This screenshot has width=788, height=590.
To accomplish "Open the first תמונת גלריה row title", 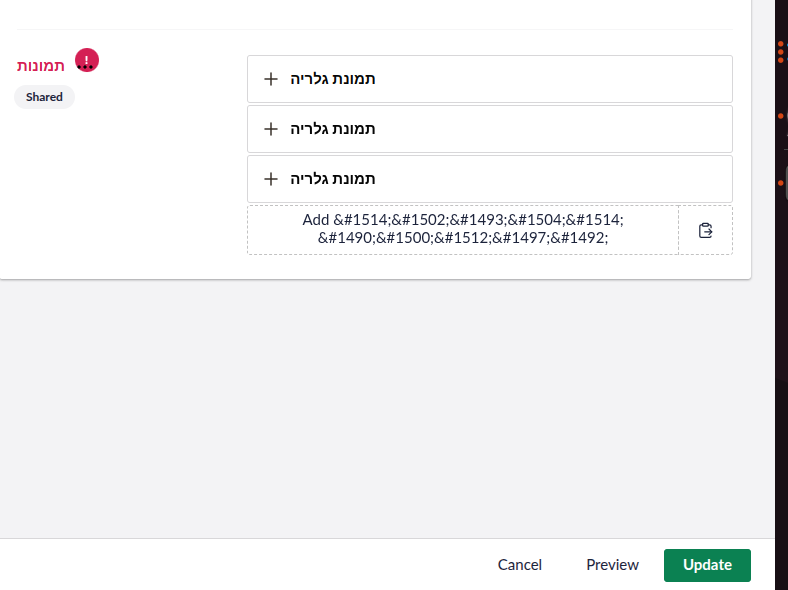I will point(333,79).
